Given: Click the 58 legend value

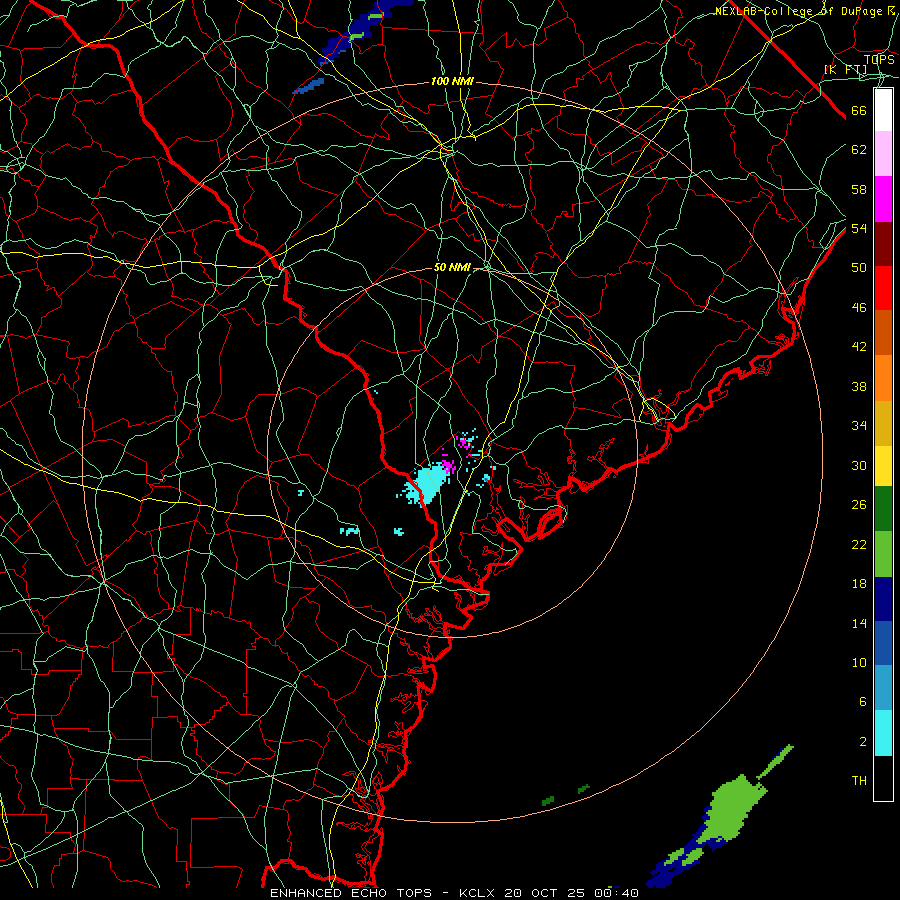Looking at the screenshot, I should pyautogui.click(x=859, y=189).
